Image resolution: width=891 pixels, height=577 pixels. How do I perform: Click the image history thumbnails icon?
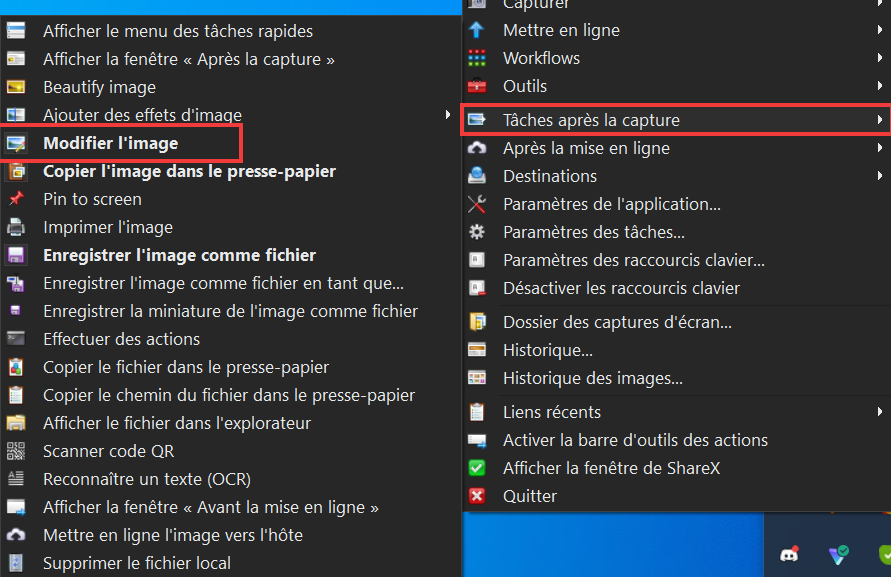[x=477, y=378]
